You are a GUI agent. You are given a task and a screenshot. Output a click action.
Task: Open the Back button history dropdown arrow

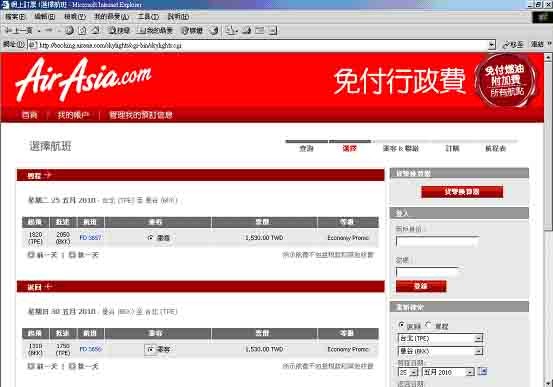(x=39, y=30)
